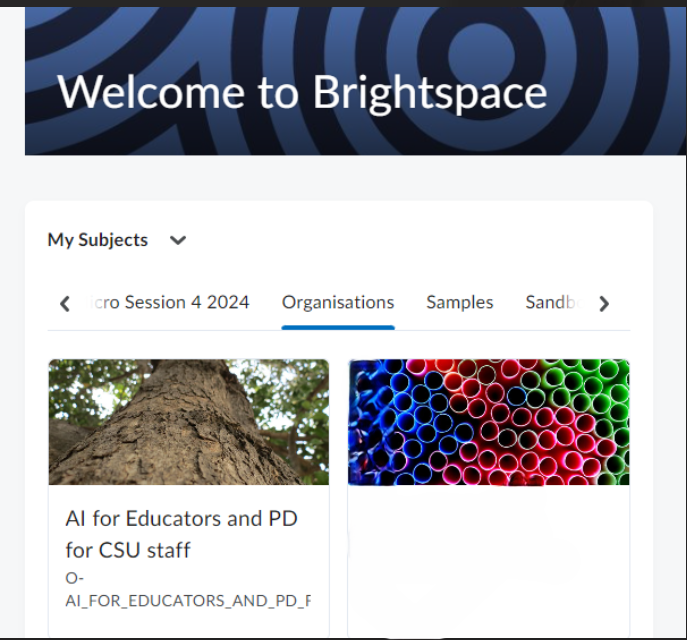Click the Welcome to Brightspace banner

[x=355, y=81]
